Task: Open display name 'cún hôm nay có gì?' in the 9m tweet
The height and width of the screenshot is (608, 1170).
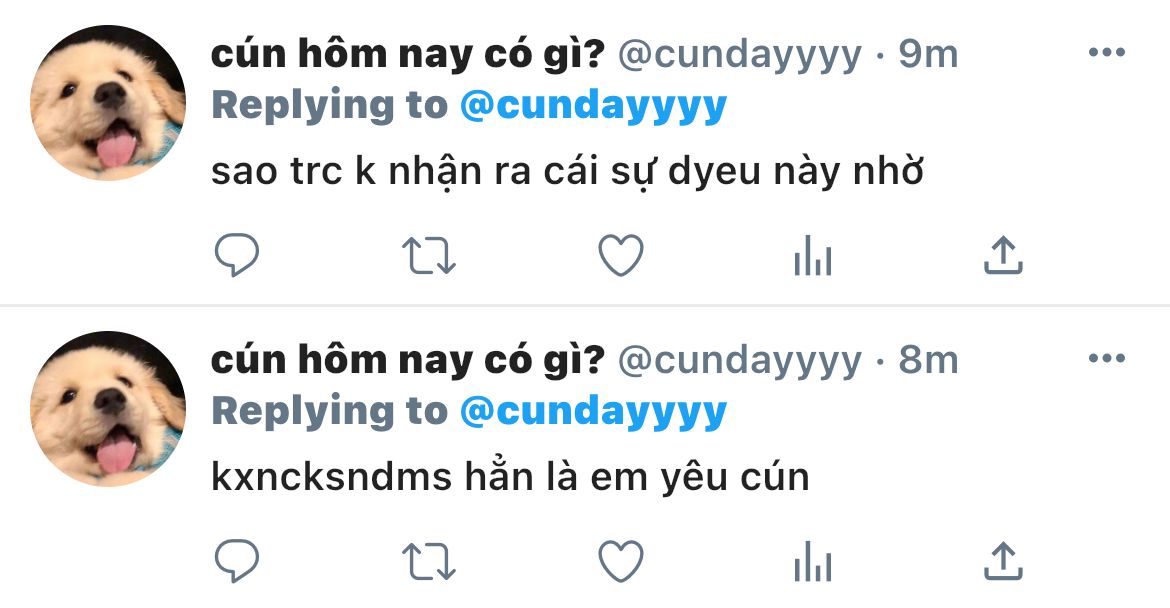Action: pyautogui.click(x=407, y=54)
